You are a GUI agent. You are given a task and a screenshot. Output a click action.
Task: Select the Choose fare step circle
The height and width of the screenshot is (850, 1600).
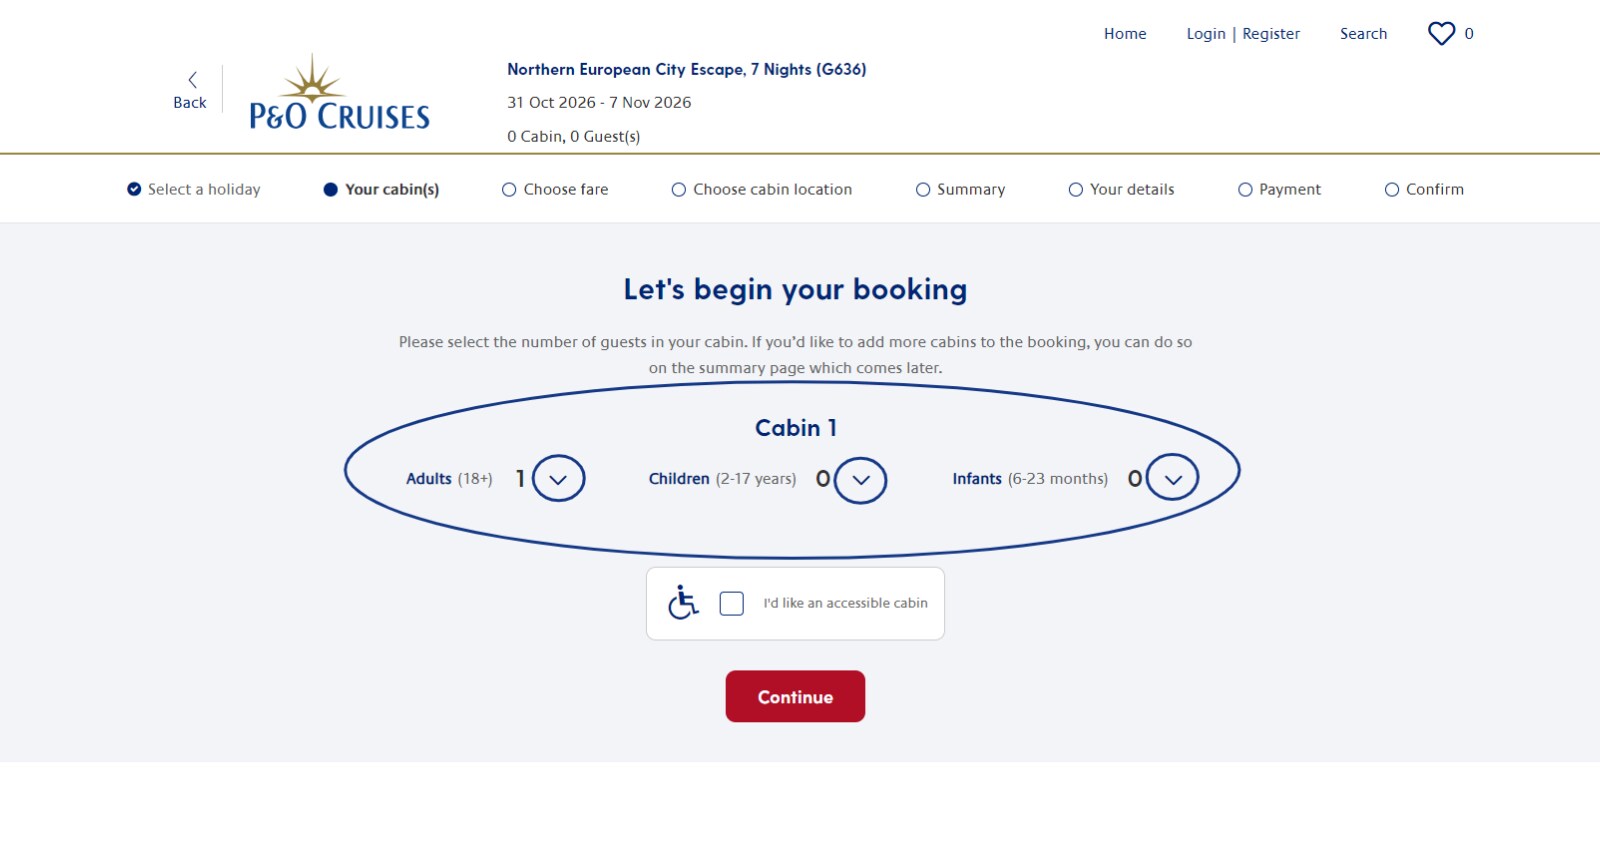tap(509, 190)
